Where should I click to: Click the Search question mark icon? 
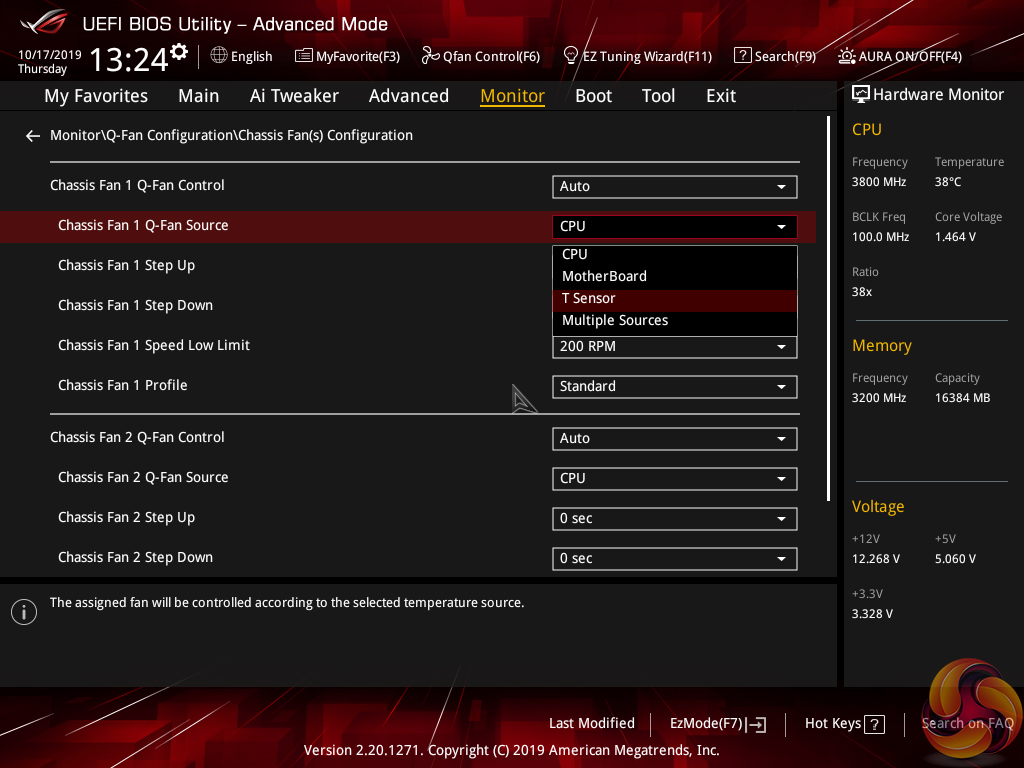click(742, 55)
